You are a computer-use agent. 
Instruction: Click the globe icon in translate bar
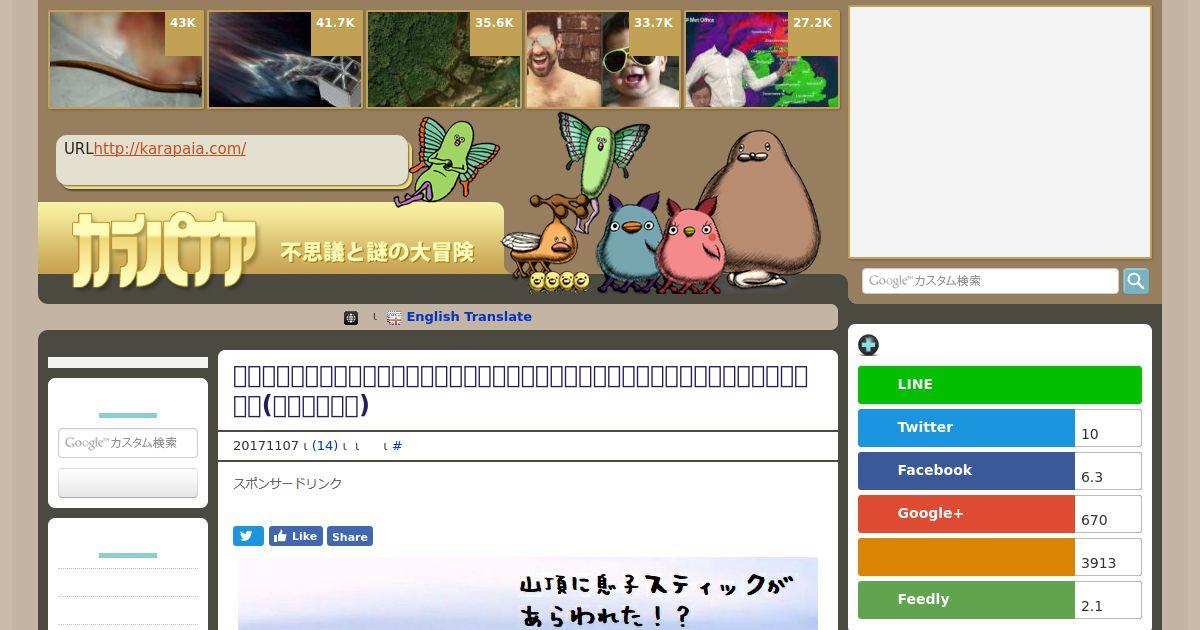[x=351, y=318]
